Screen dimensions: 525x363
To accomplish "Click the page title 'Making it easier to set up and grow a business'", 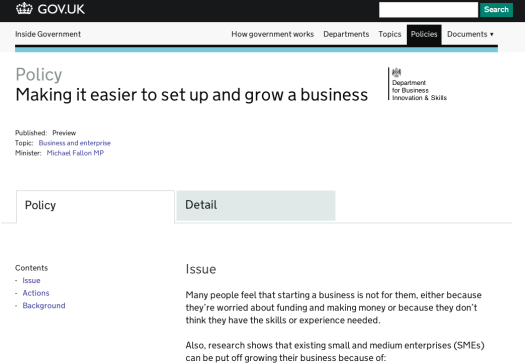I will pos(192,95).
